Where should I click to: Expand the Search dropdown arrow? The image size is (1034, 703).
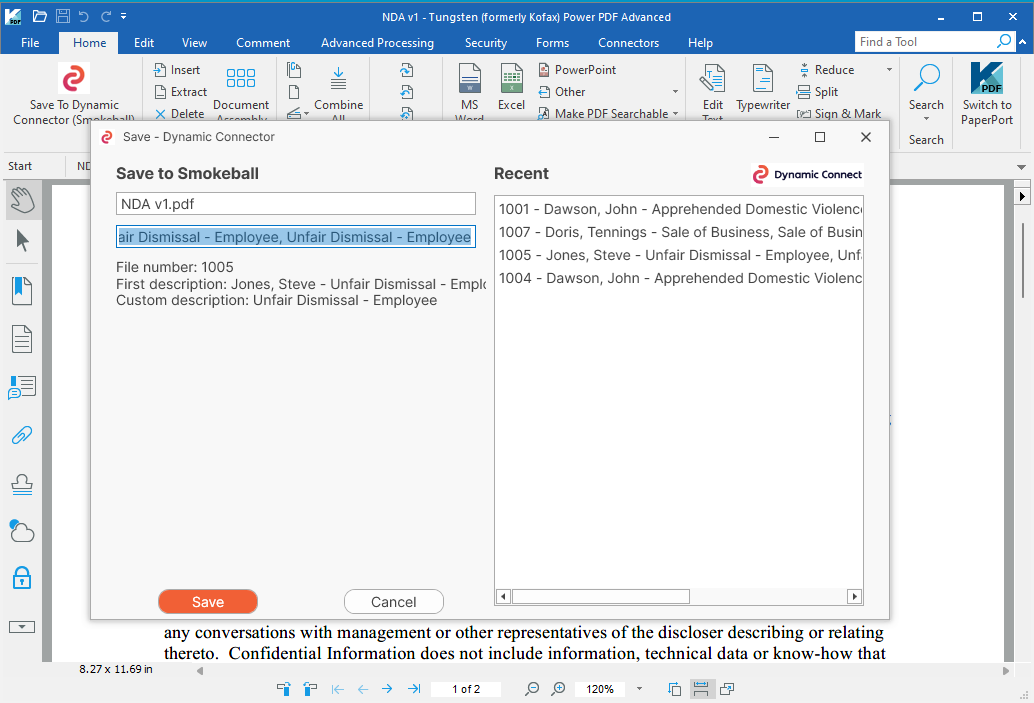click(926, 120)
